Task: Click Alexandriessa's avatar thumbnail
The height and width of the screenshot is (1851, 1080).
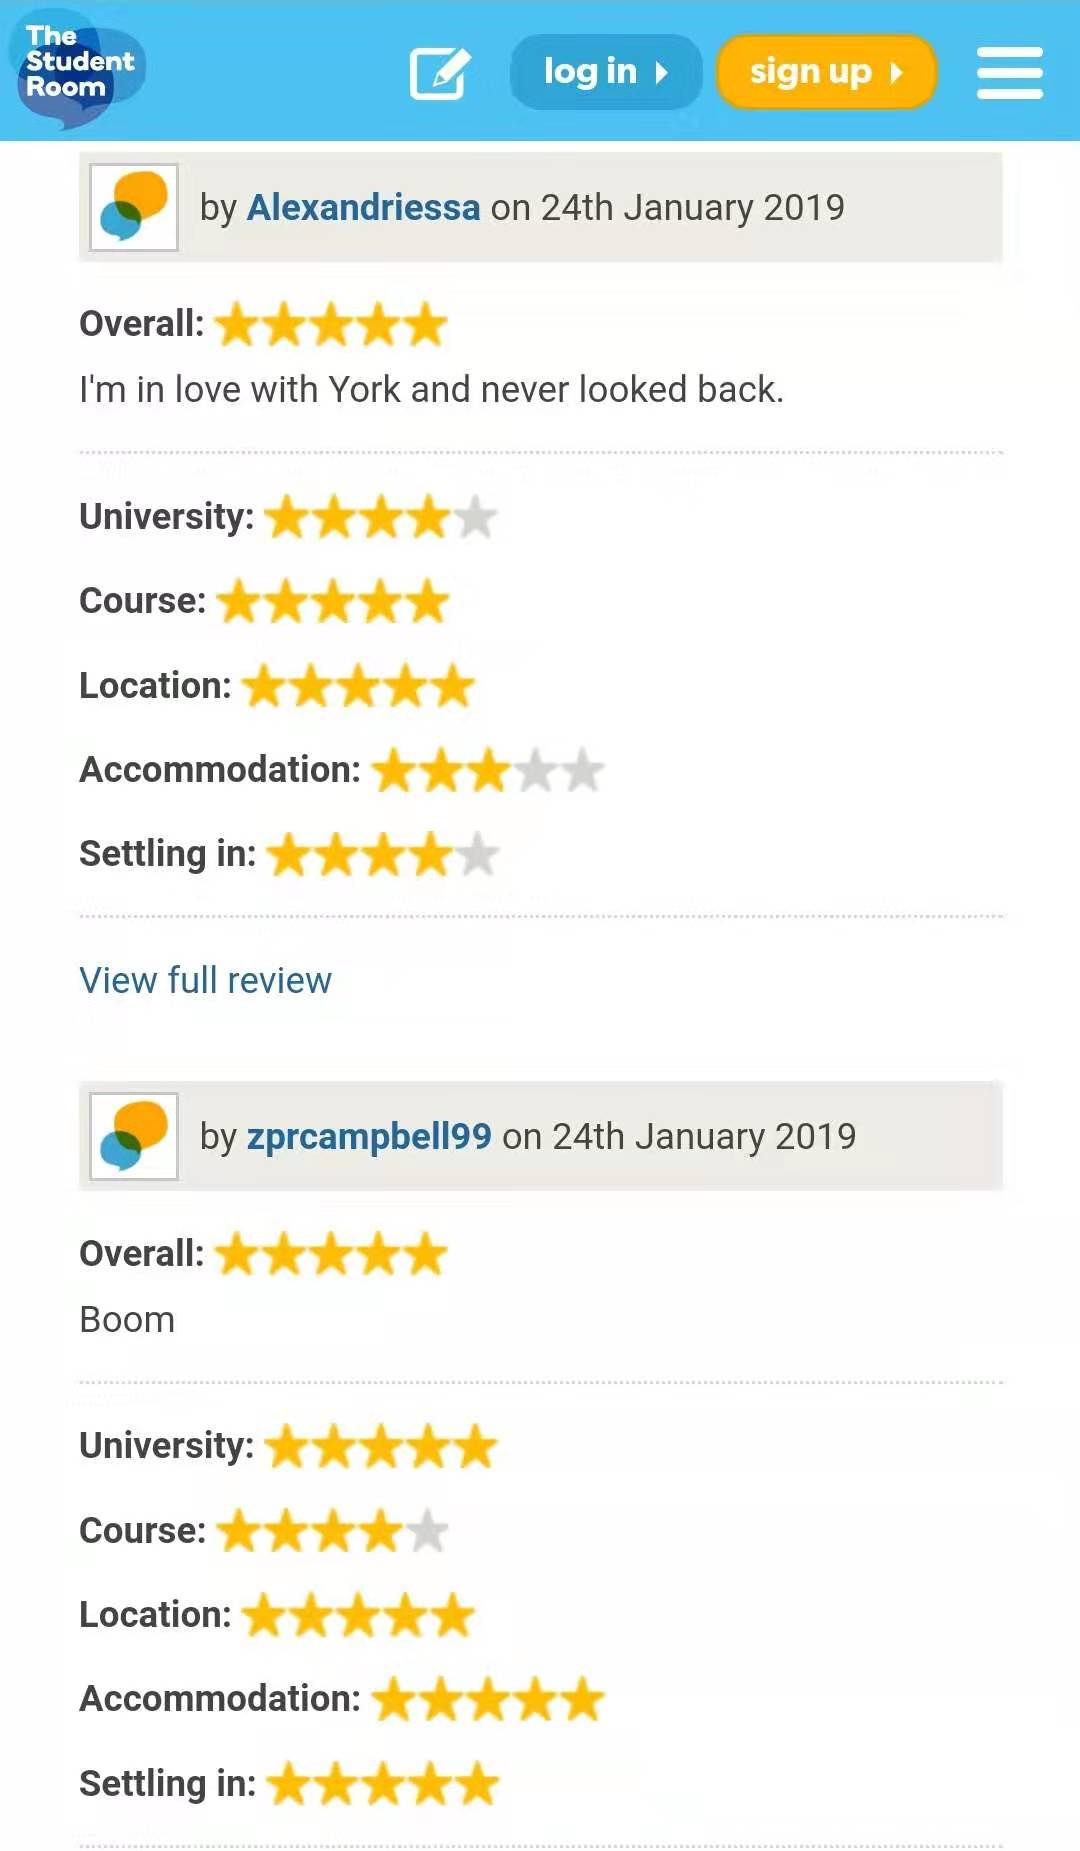Action: click(134, 207)
